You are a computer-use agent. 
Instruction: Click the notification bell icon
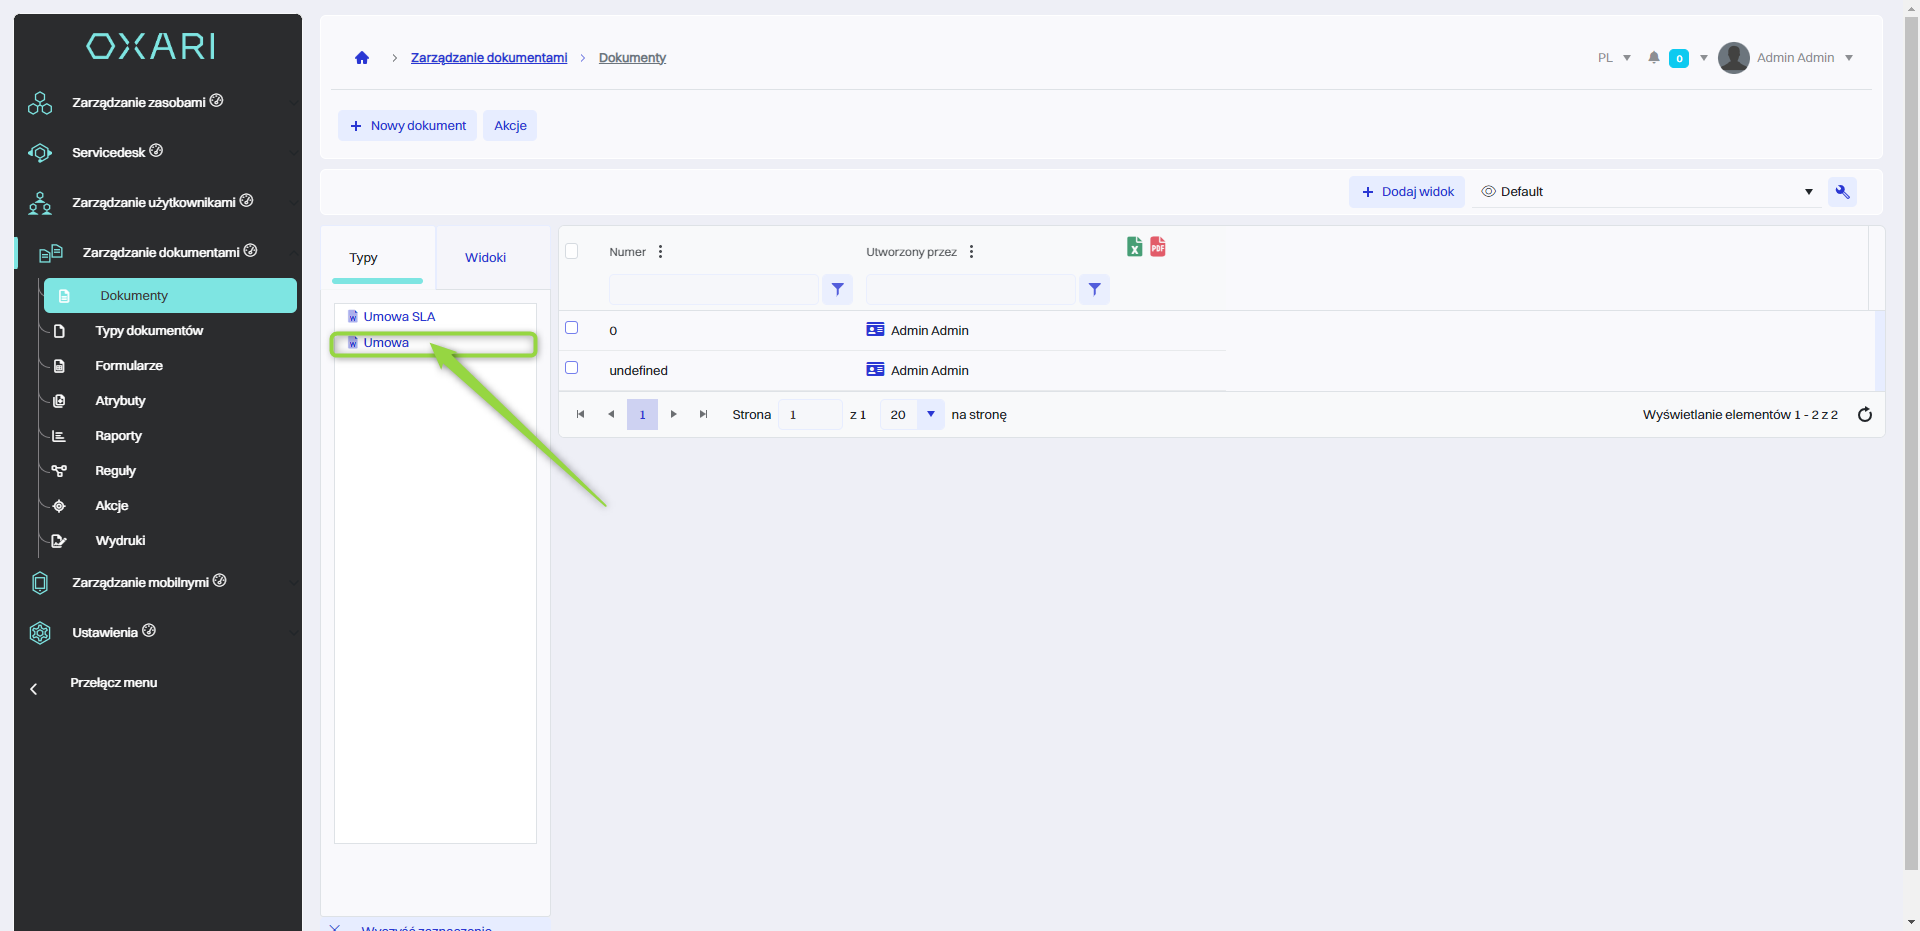coord(1654,58)
